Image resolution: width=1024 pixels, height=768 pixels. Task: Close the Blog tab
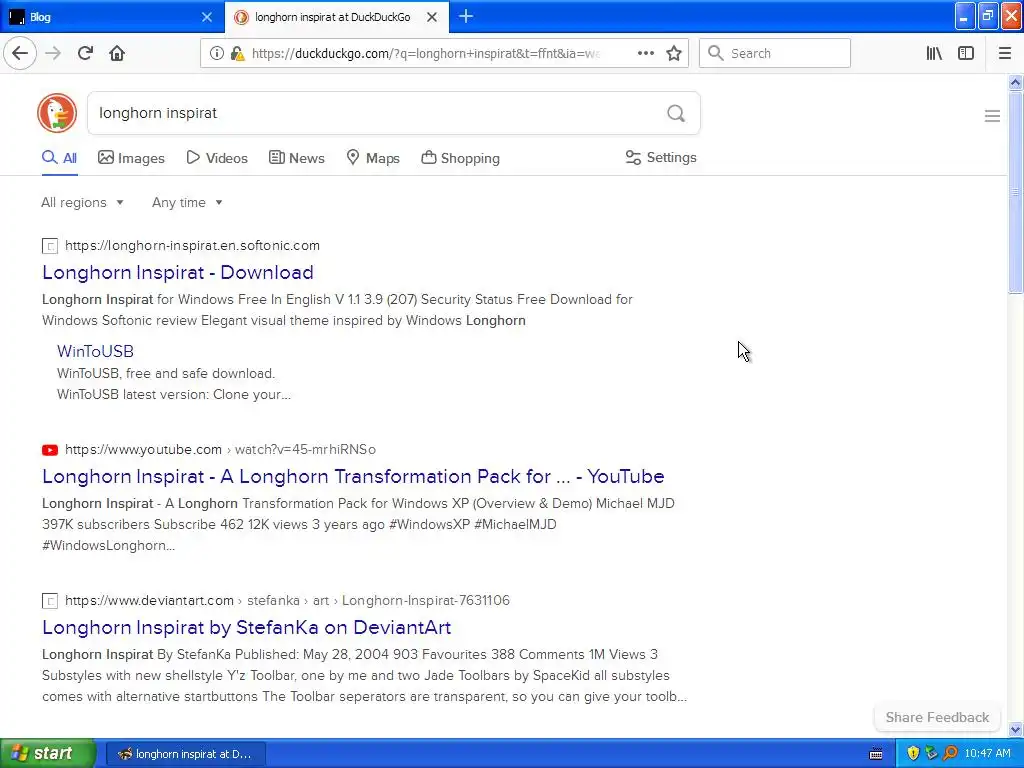pos(206,17)
